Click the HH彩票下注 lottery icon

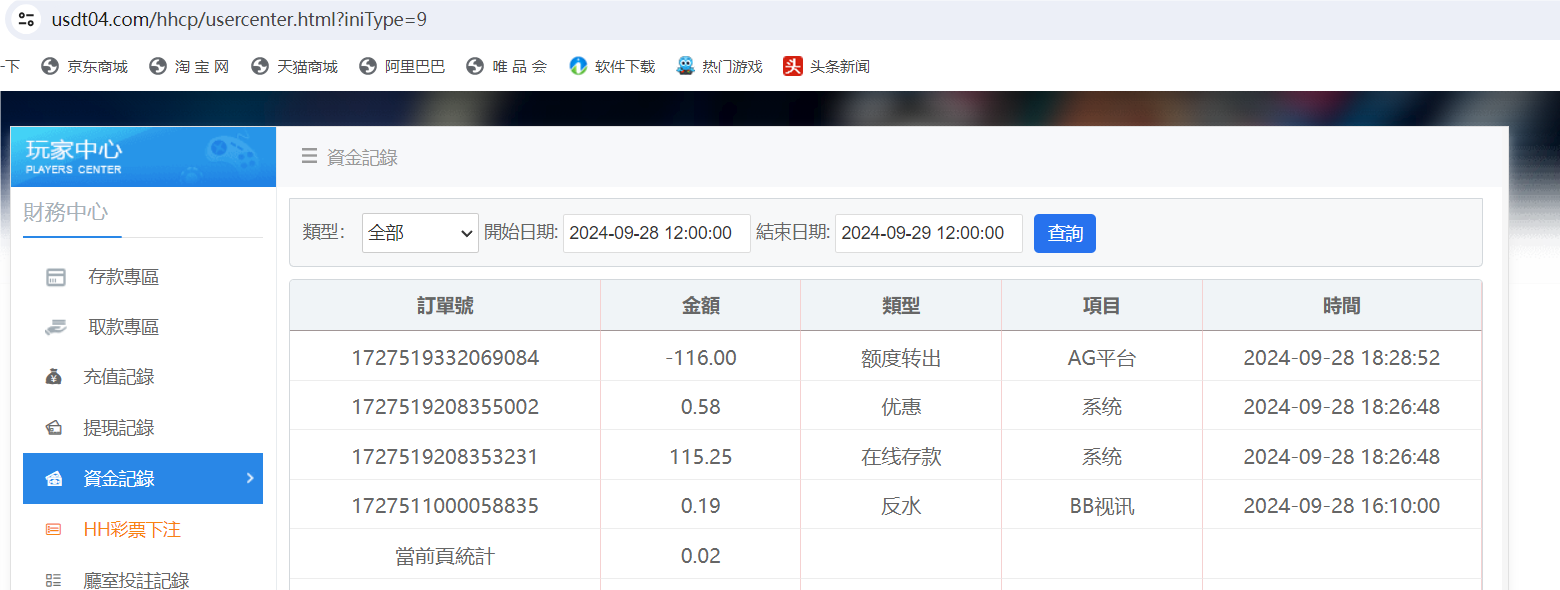pos(55,529)
